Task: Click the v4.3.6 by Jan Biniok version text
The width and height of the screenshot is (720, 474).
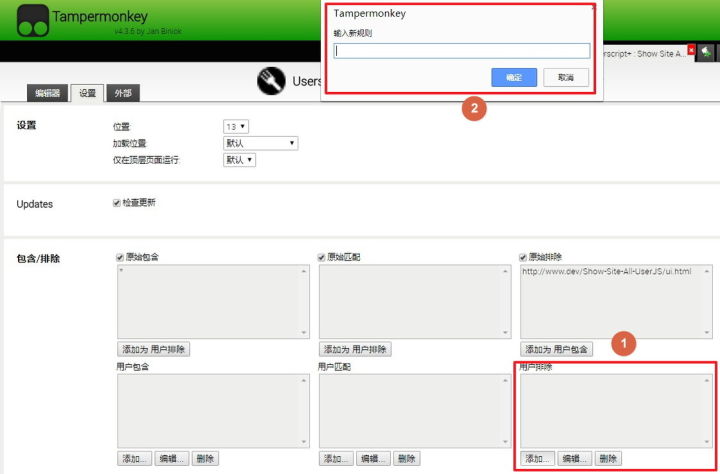Action: (x=148, y=31)
